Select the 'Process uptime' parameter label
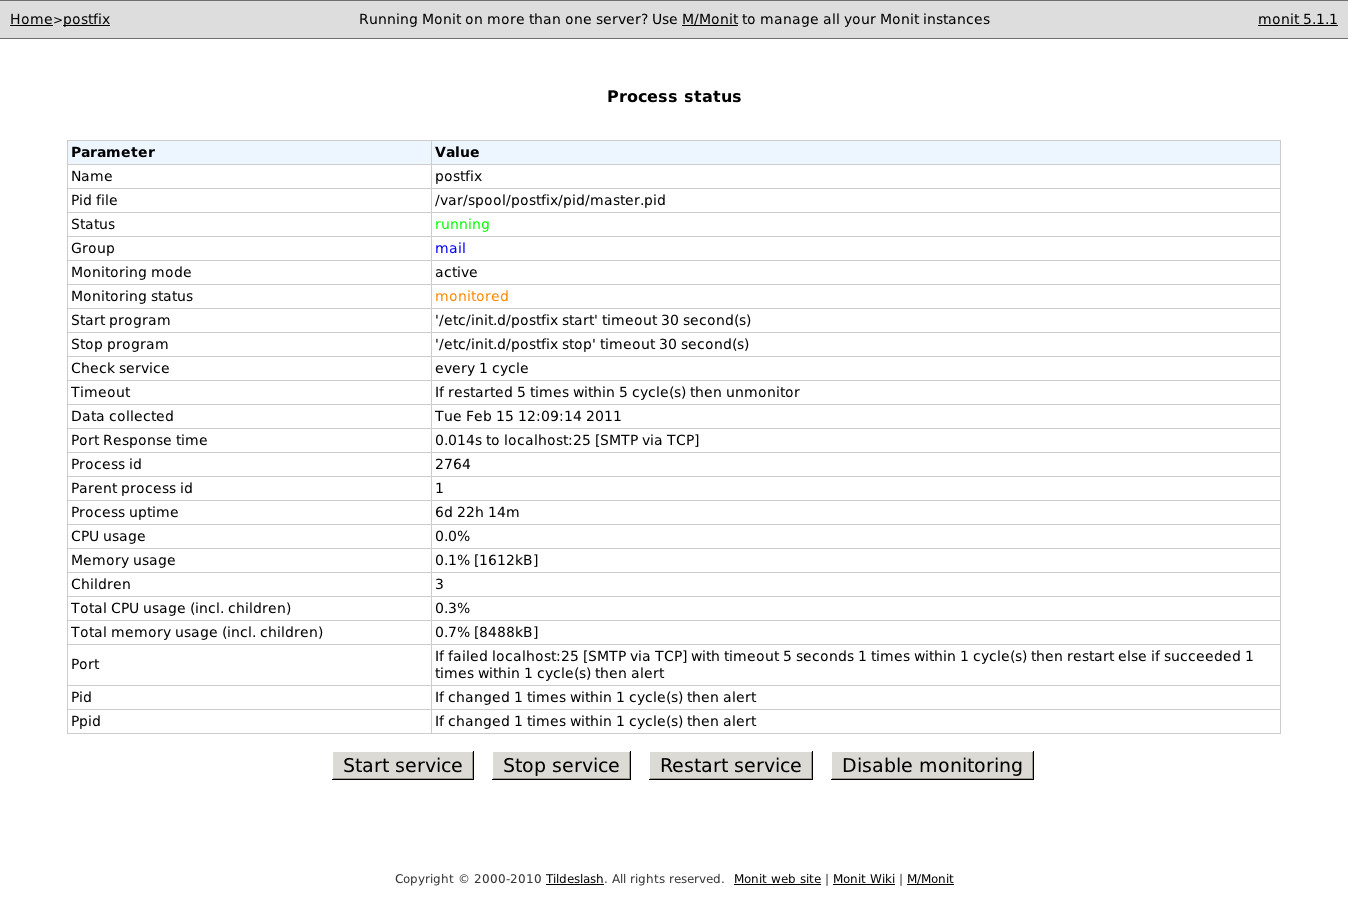1348x906 pixels. point(125,512)
